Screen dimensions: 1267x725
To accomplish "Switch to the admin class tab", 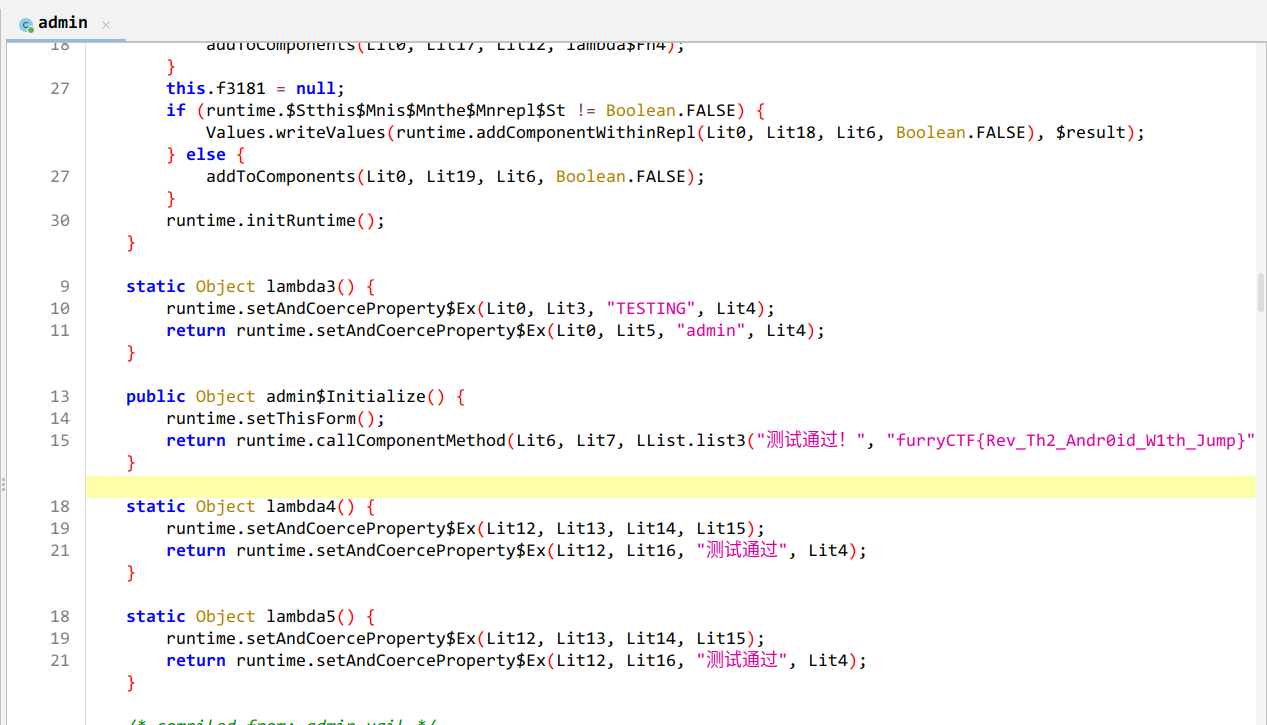I will [x=62, y=23].
